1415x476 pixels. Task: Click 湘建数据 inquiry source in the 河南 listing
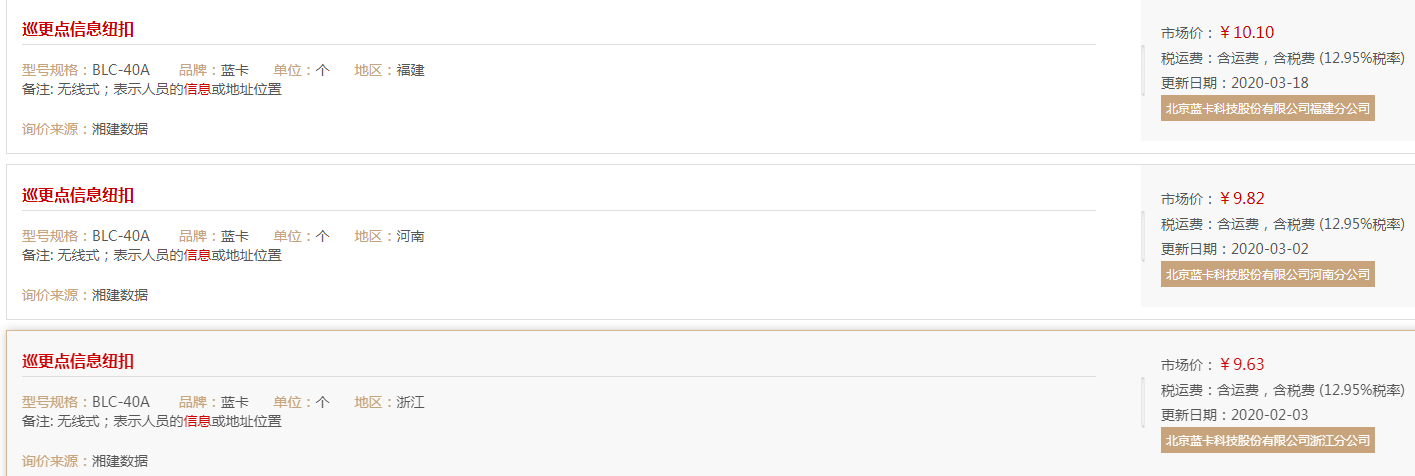click(x=120, y=295)
